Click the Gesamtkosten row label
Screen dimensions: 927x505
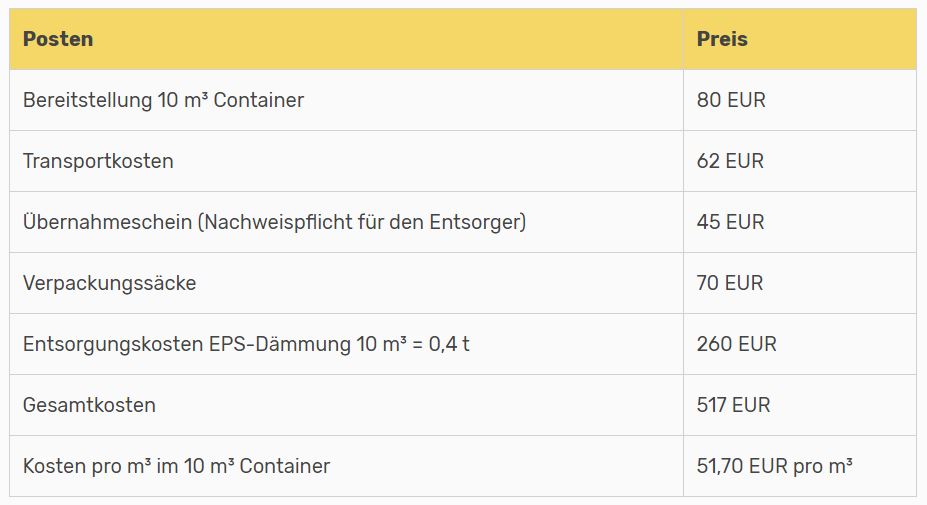89,405
